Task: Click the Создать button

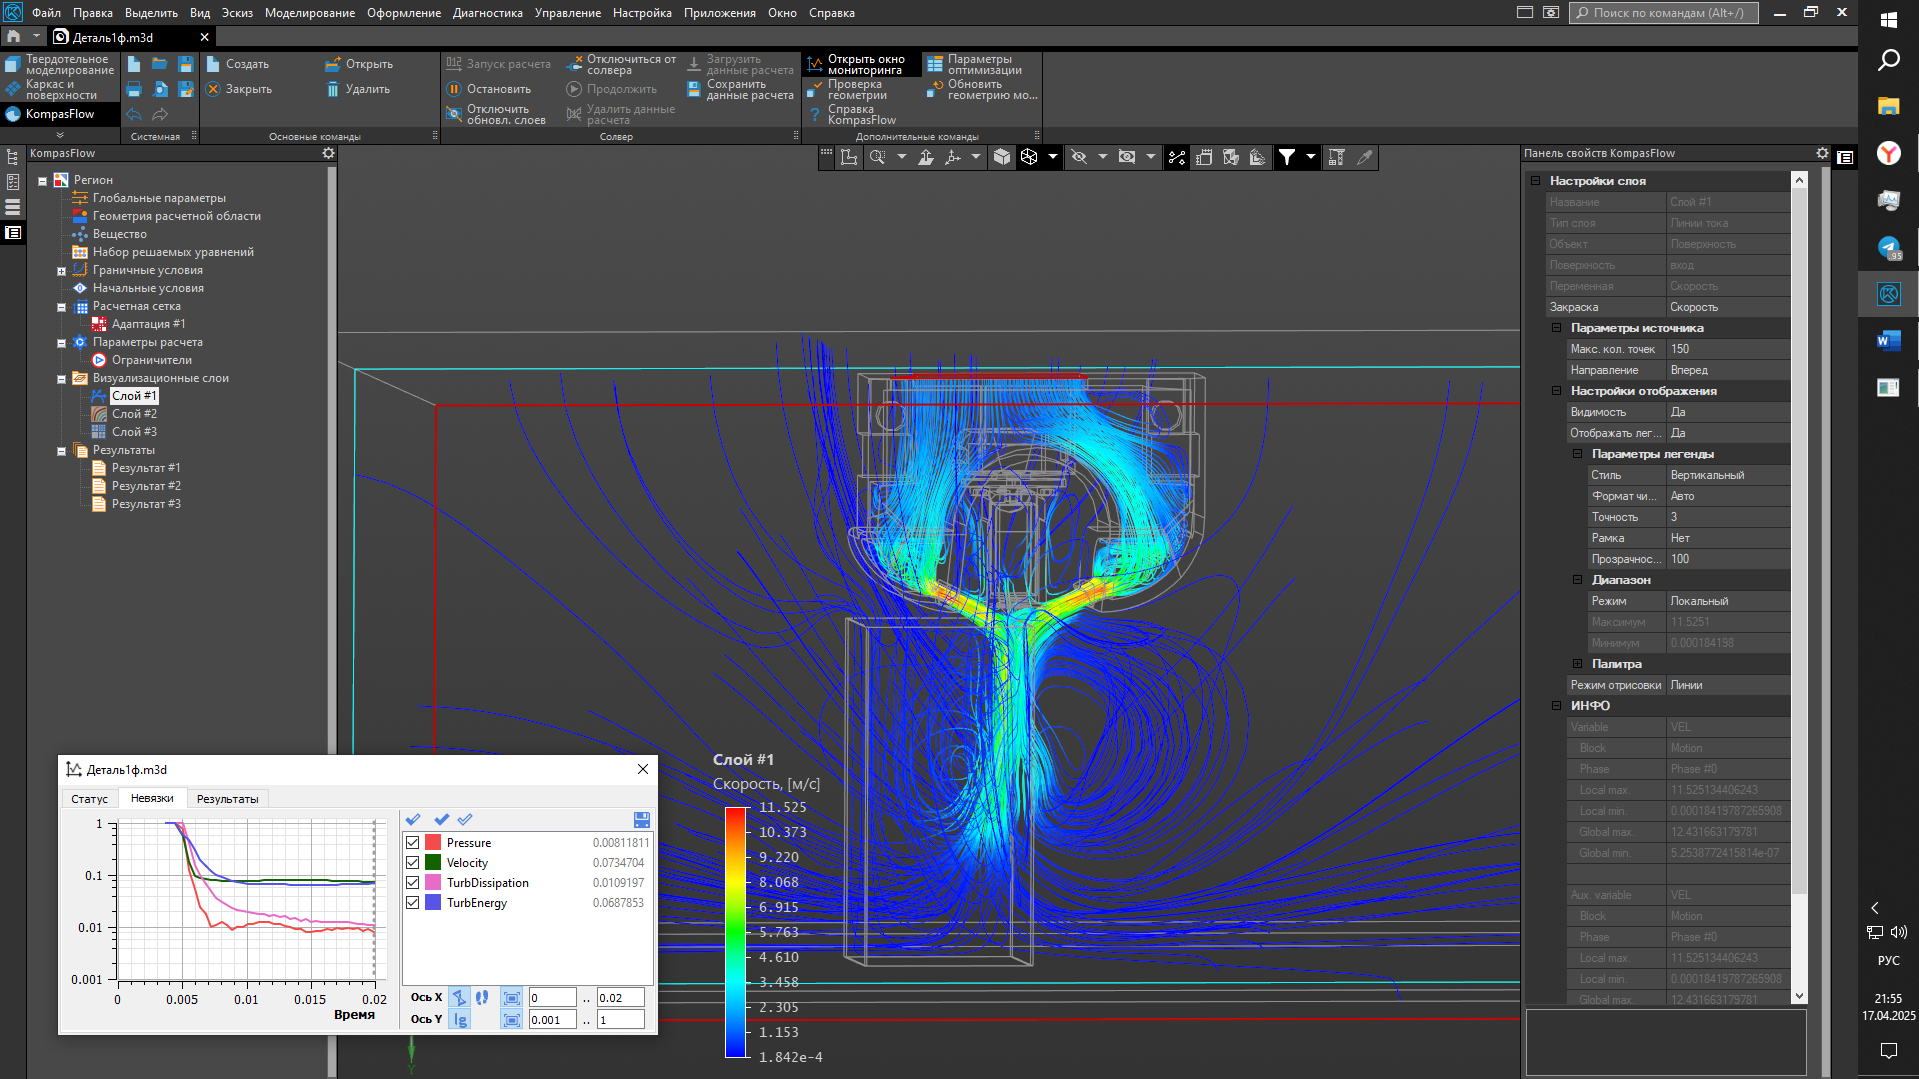Action: click(x=237, y=64)
